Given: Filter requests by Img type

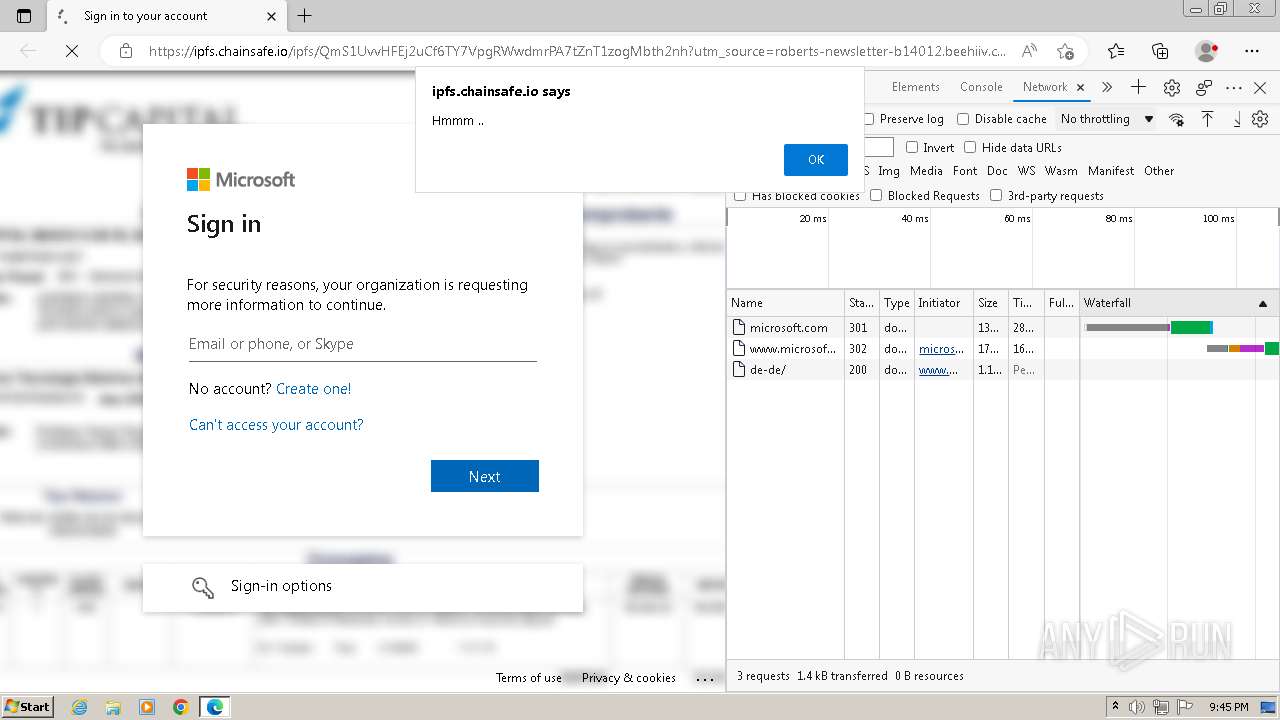Looking at the screenshot, I should [889, 171].
